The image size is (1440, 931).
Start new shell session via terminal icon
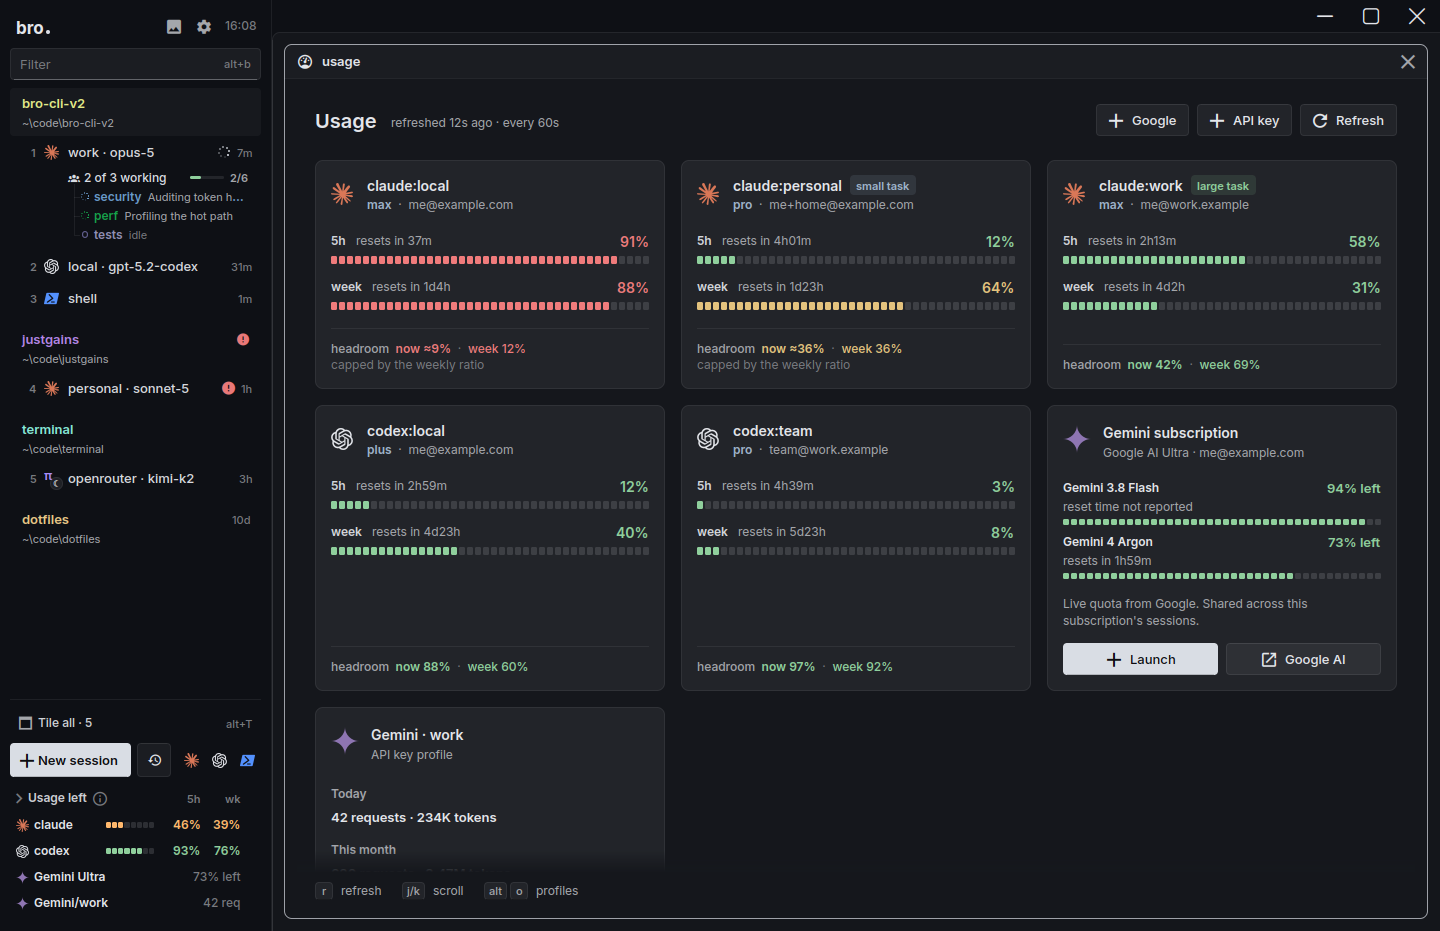click(248, 760)
